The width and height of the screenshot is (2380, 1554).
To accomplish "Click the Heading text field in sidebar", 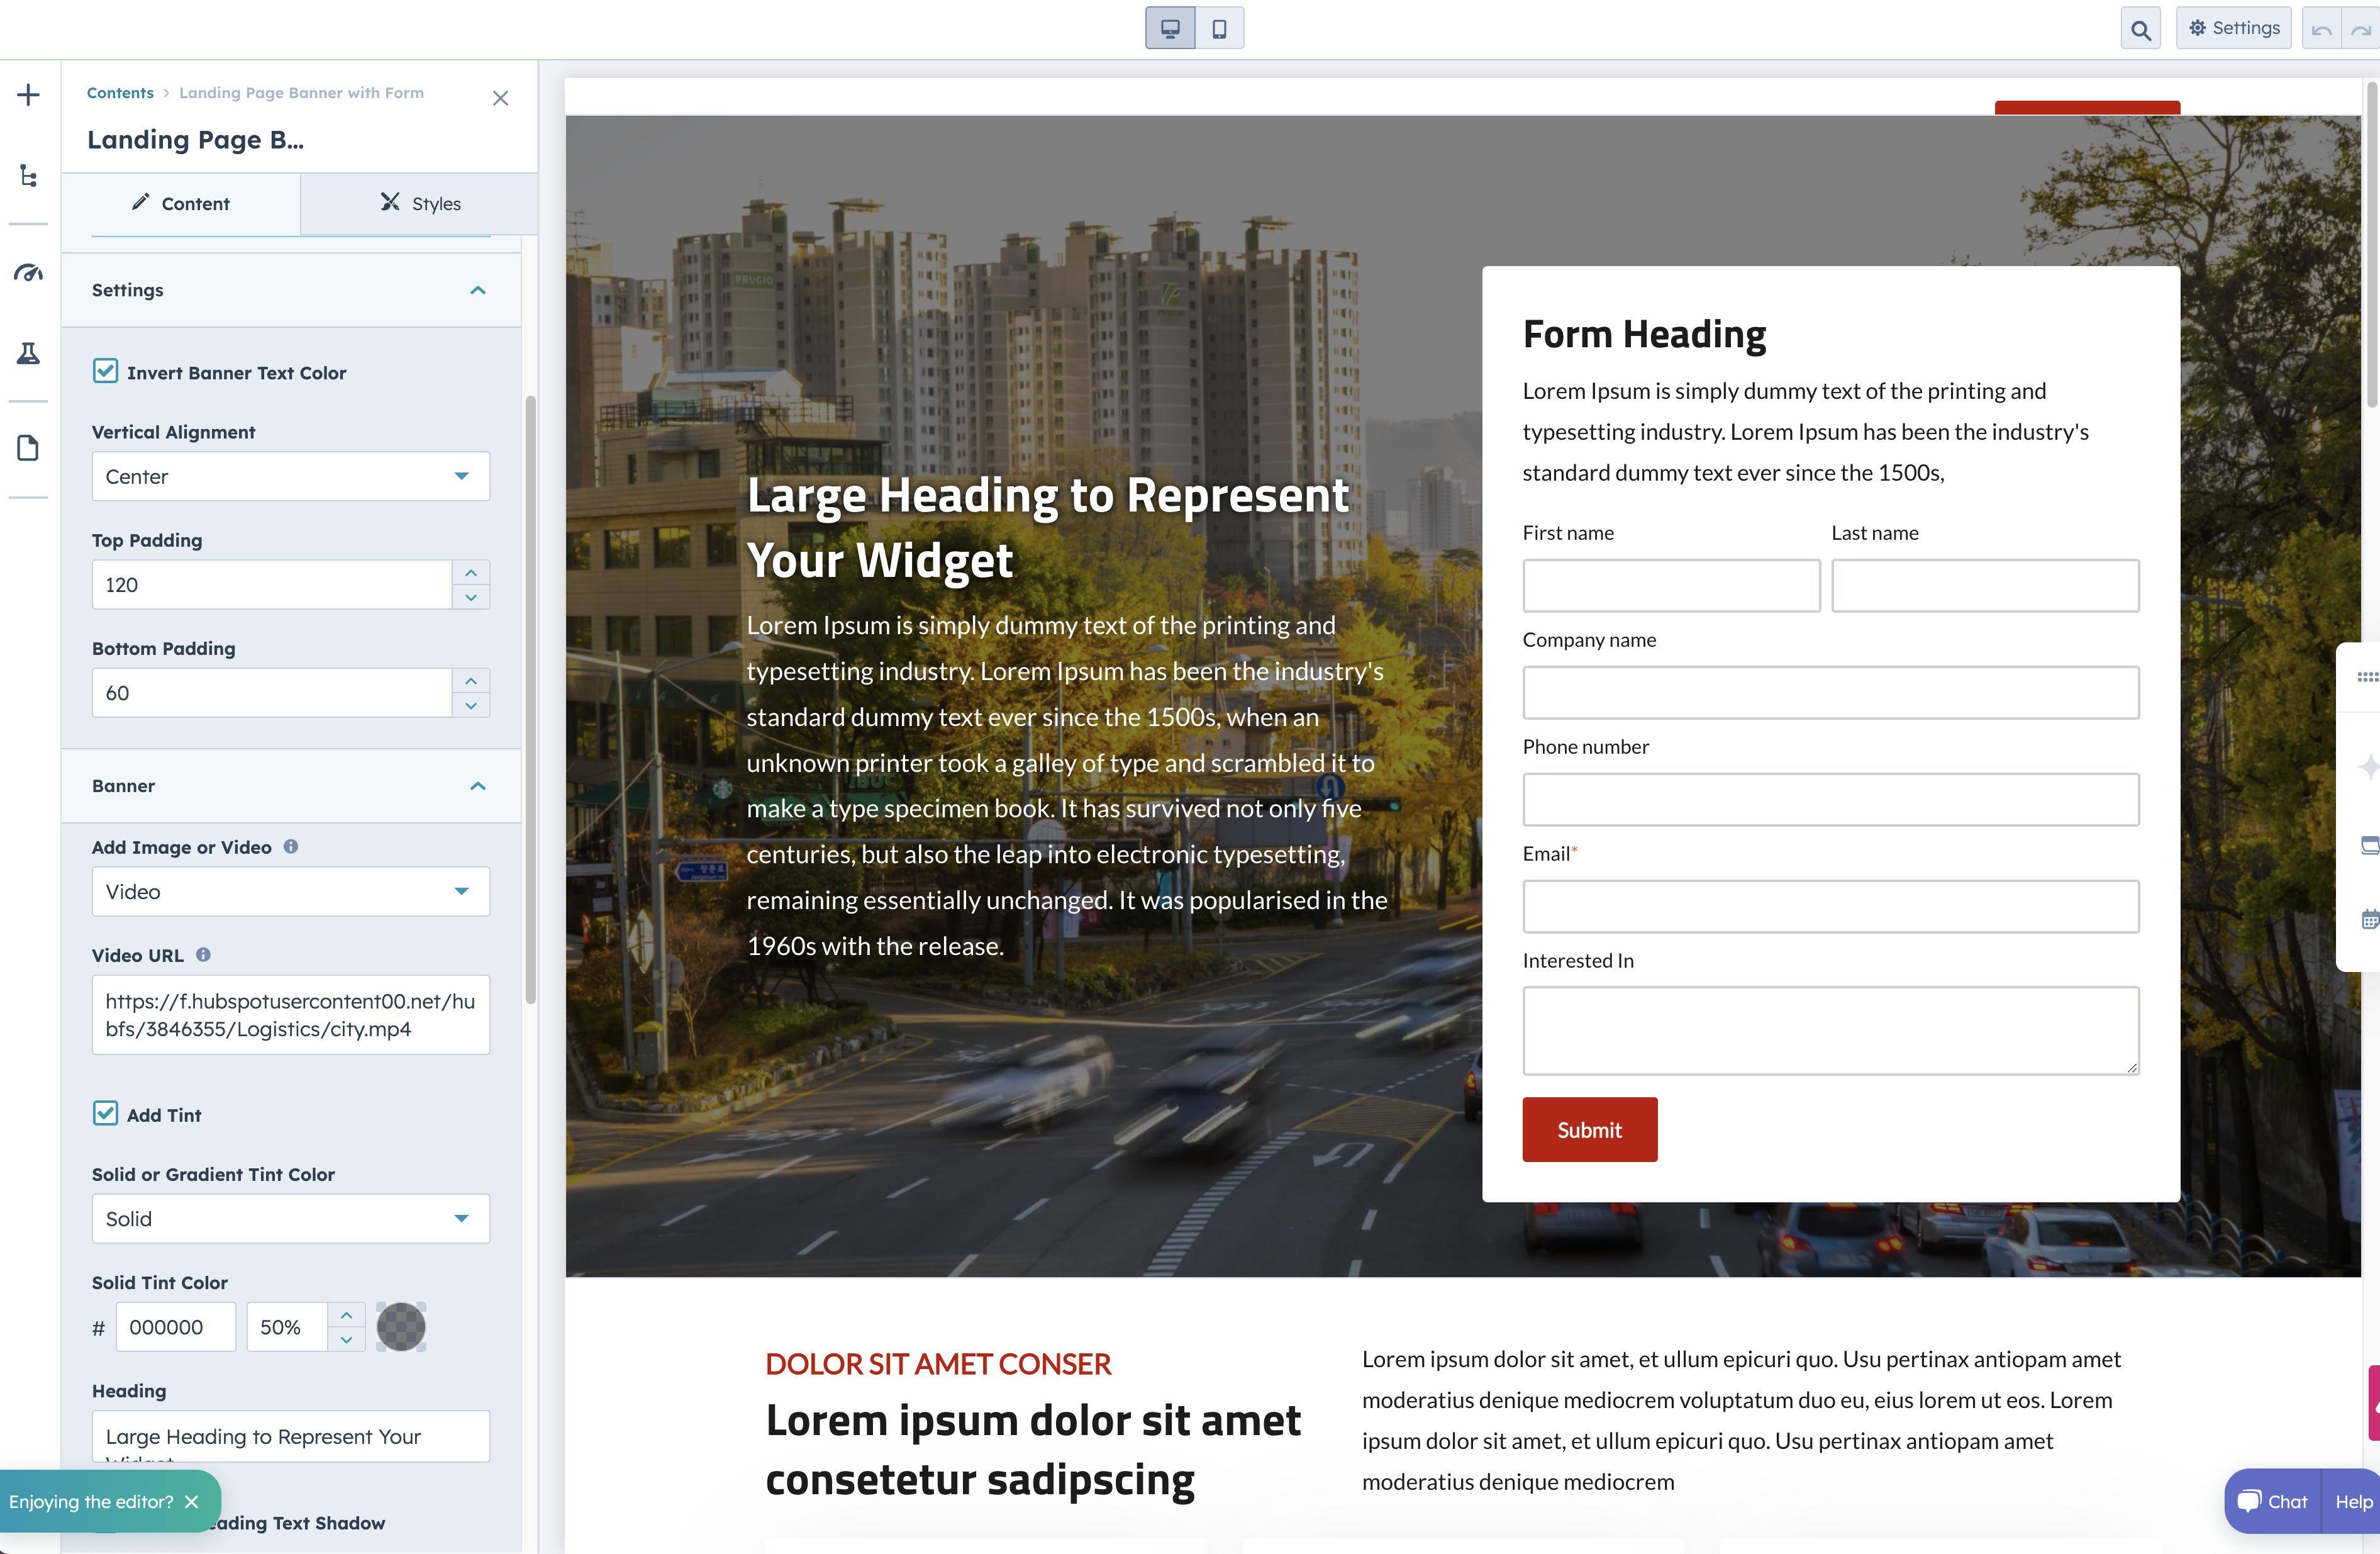I will (x=291, y=1436).
